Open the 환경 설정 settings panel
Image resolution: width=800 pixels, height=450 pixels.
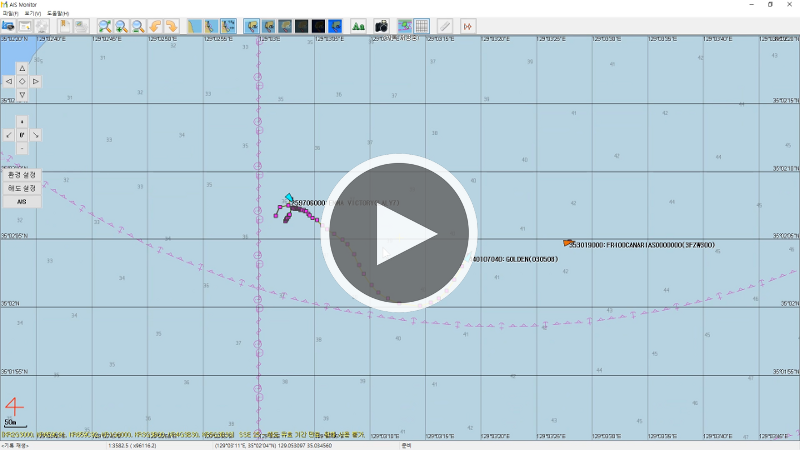pos(22,175)
